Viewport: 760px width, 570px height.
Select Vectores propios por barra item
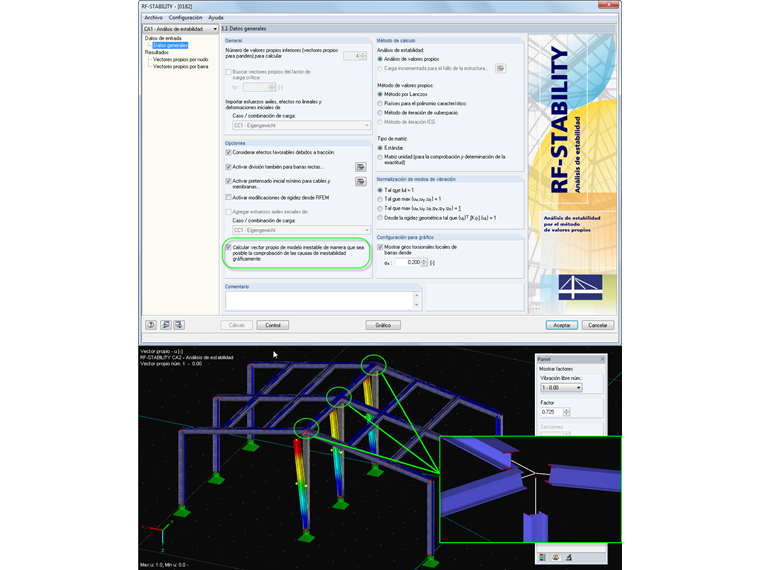pyautogui.click(x=180, y=67)
